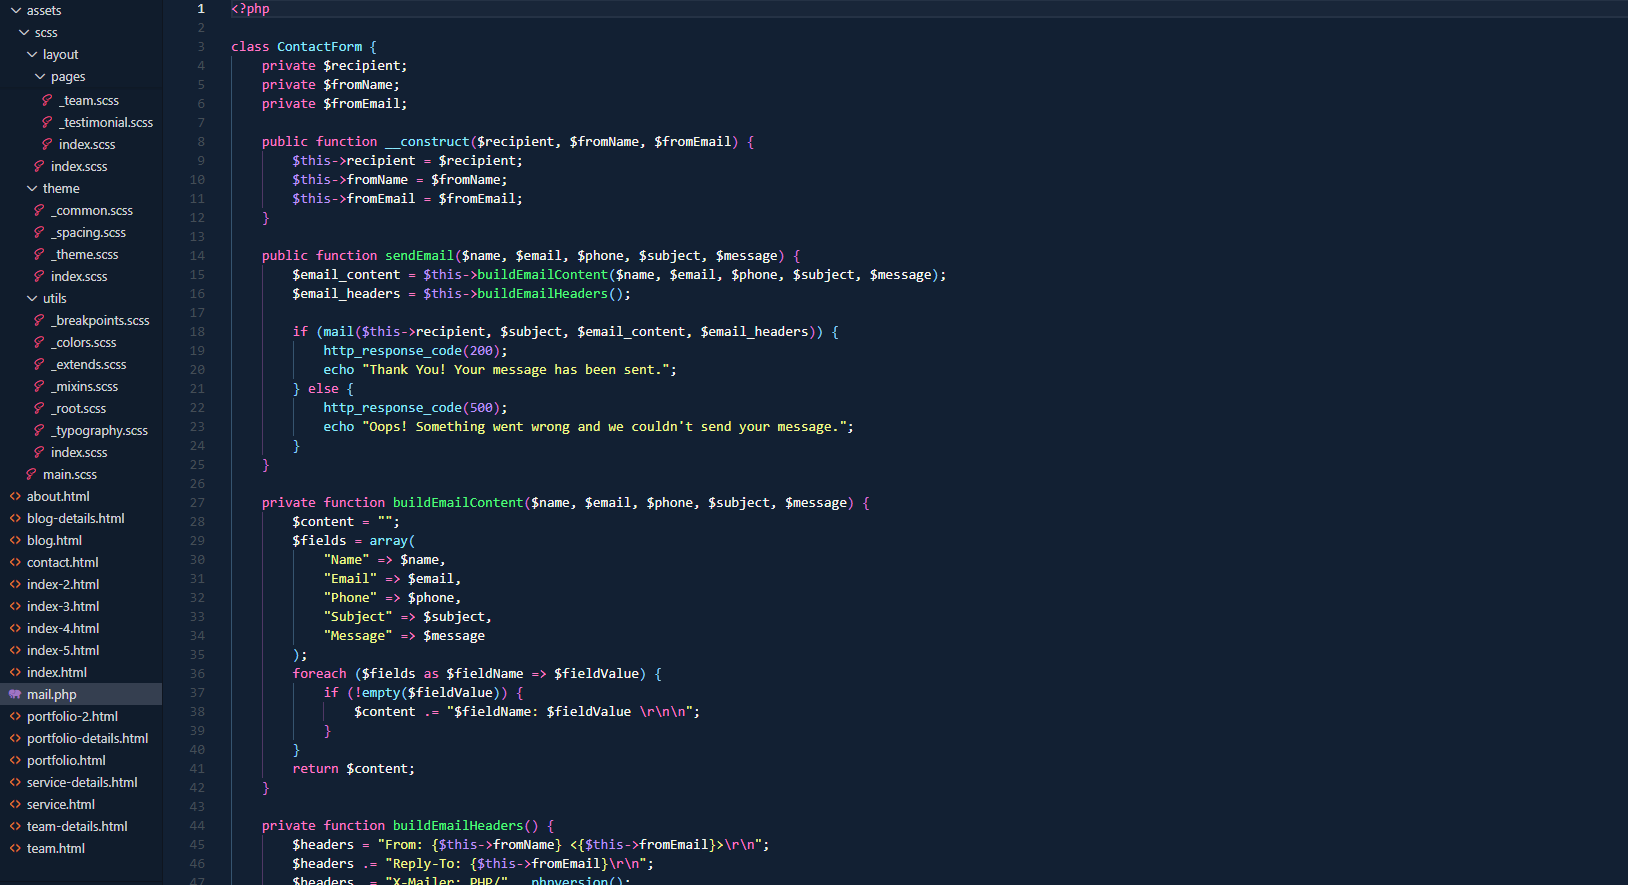Collapse the theme folder
This screenshot has height=885, width=1628.
click(32, 188)
